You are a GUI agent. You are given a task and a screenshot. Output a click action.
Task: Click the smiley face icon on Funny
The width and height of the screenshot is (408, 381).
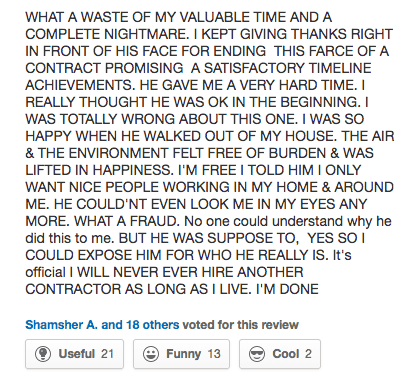[151, 354]
